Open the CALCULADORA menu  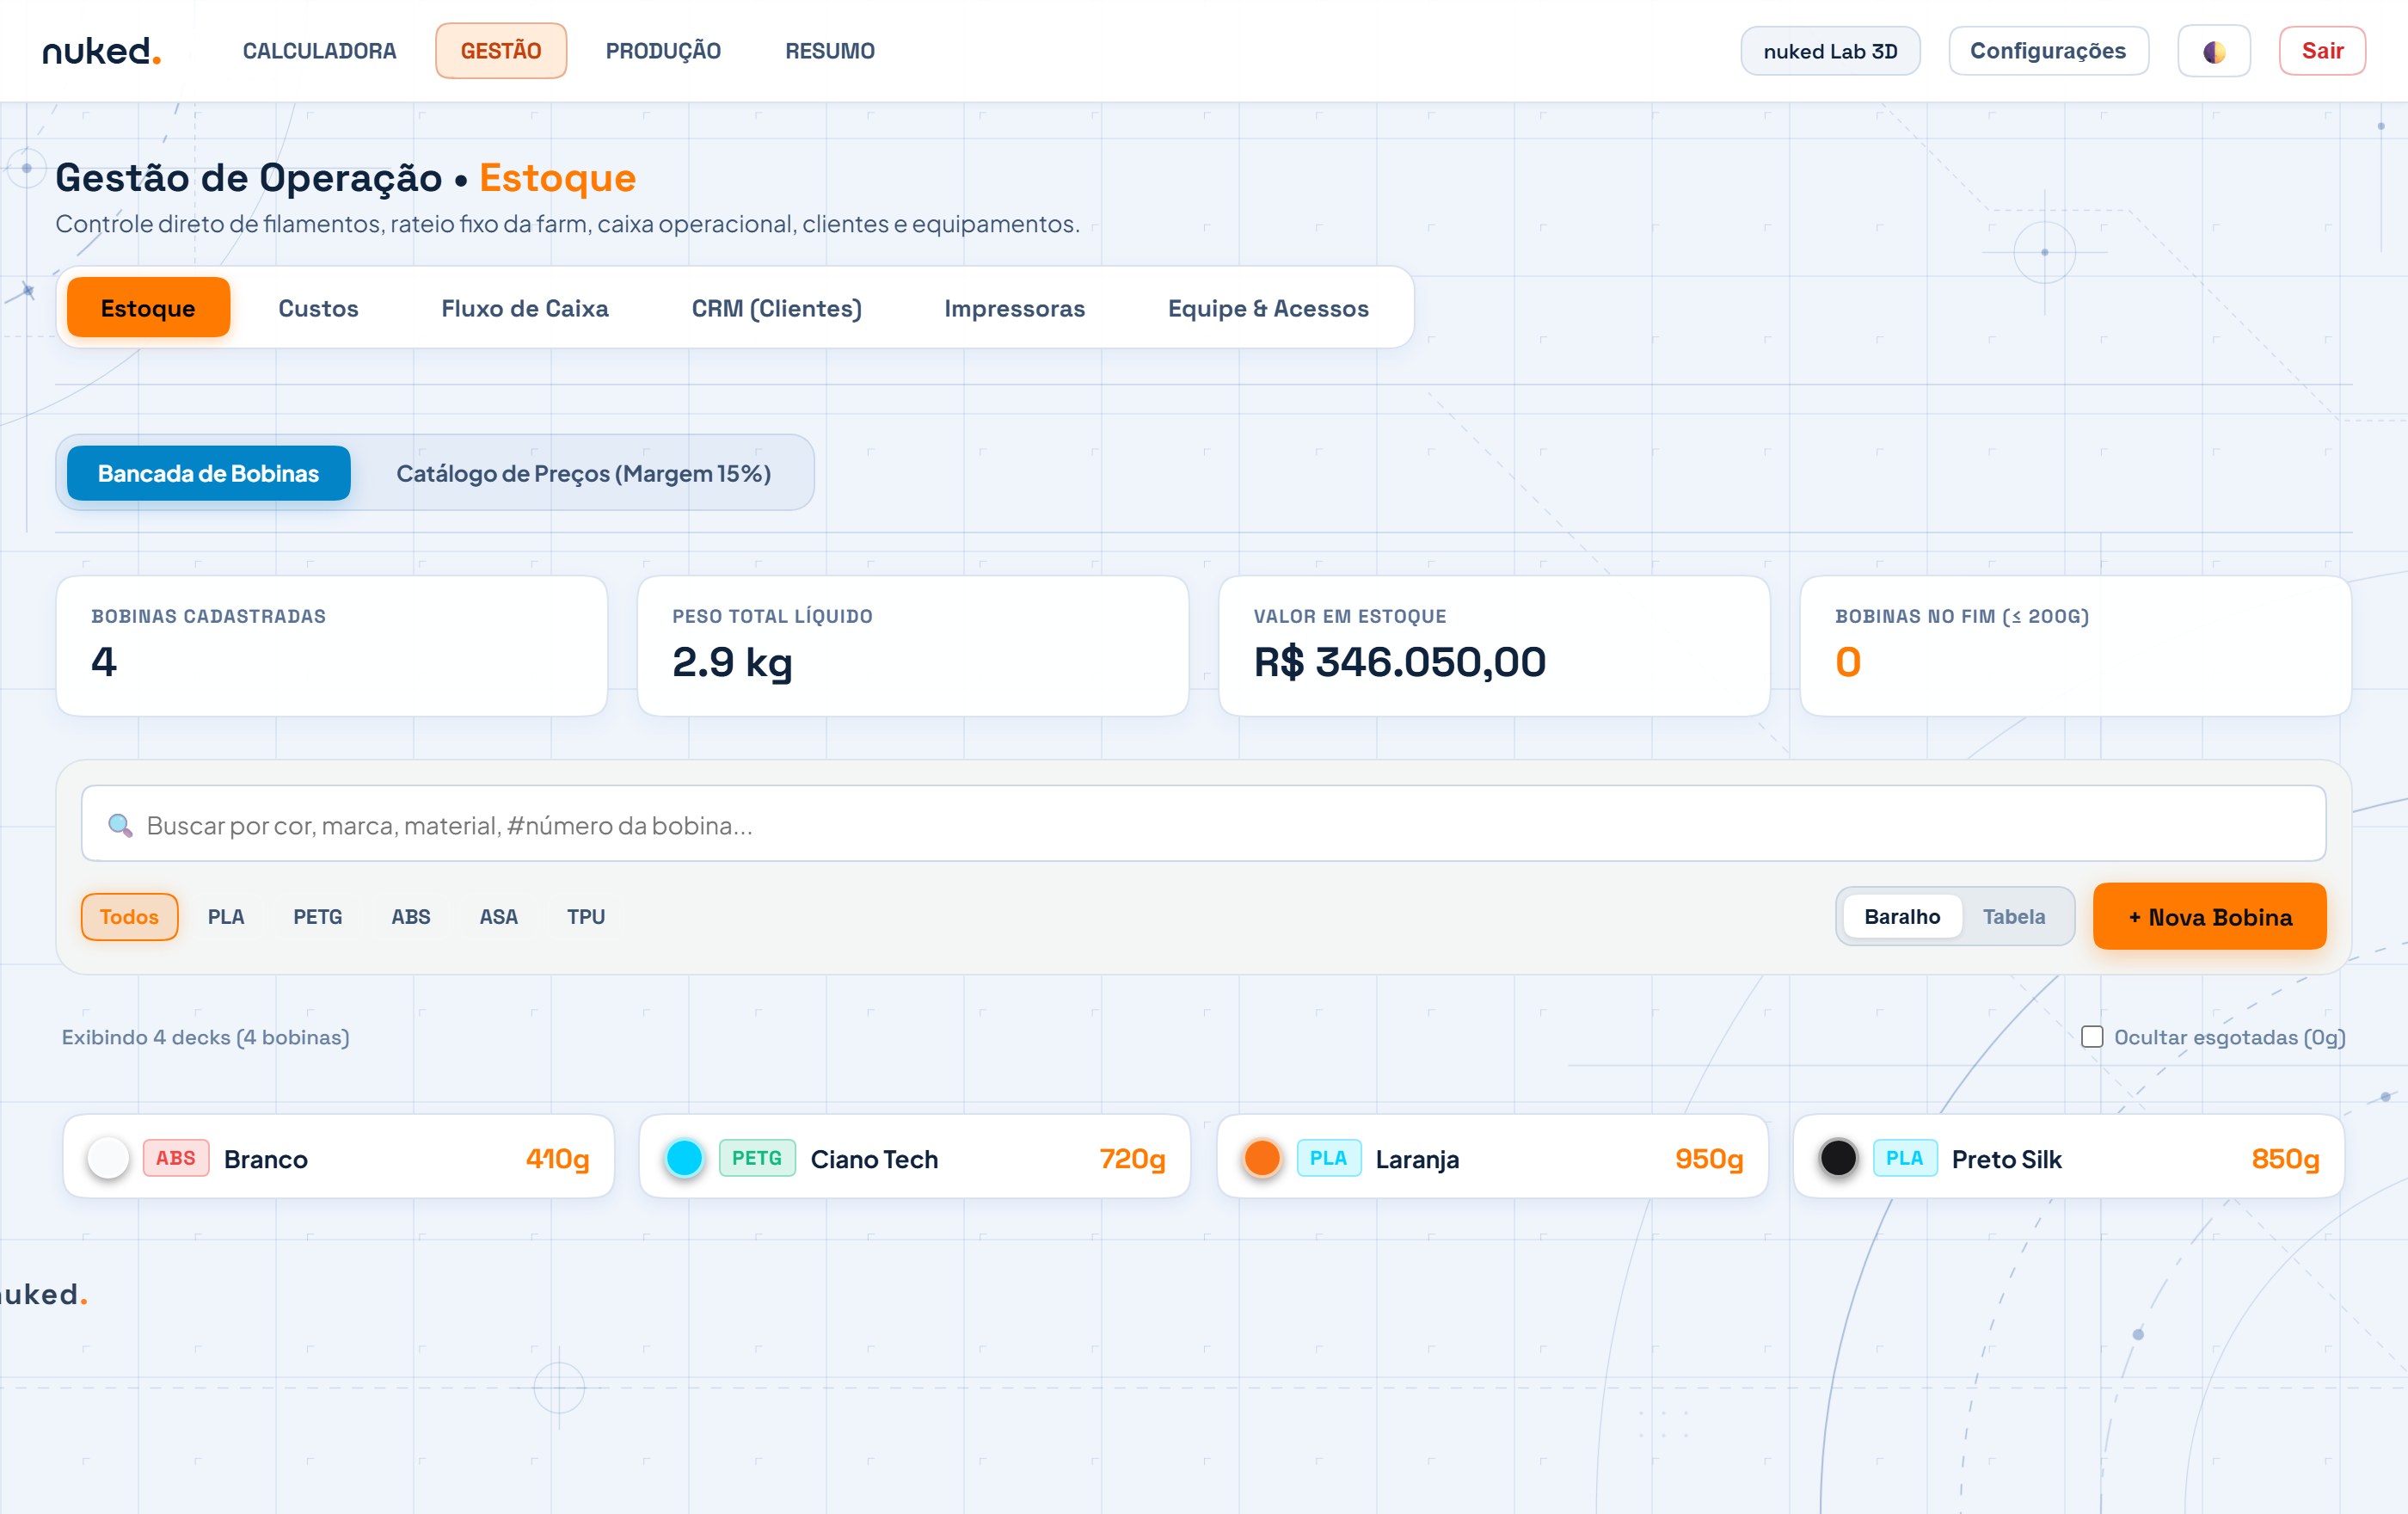point(319,51)
